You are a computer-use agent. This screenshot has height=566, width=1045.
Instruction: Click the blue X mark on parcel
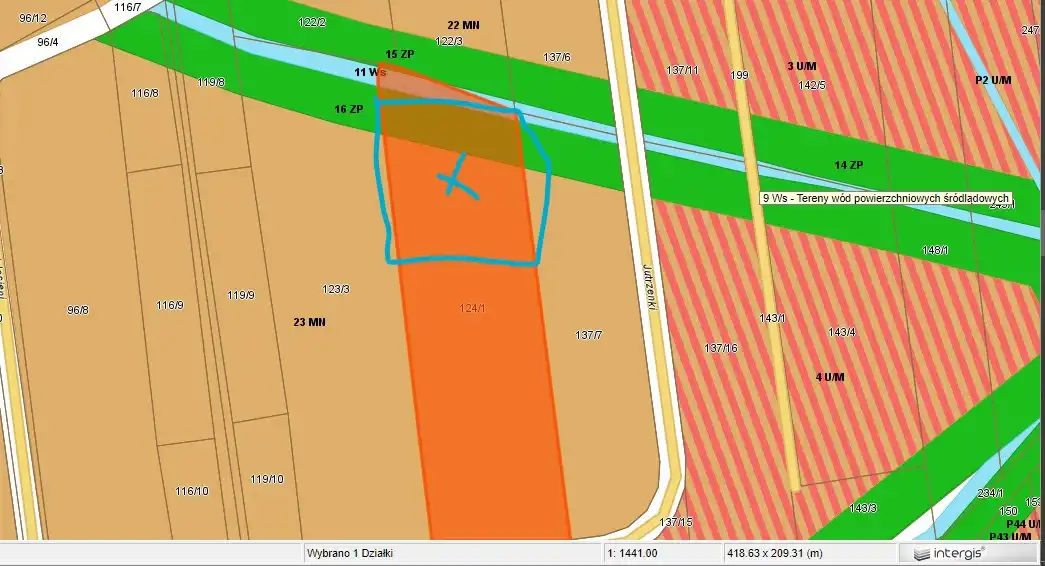pos(457,179)
